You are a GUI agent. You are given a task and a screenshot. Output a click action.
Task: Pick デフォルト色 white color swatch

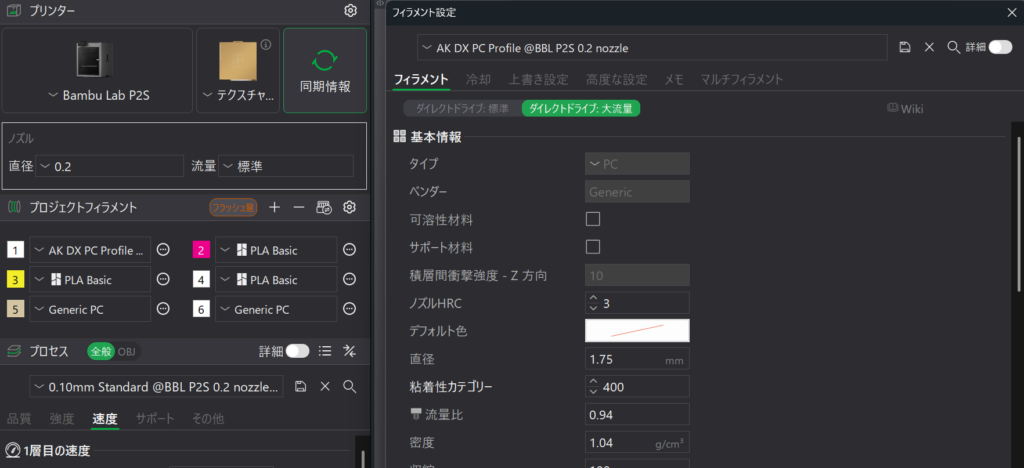point(636,330)
